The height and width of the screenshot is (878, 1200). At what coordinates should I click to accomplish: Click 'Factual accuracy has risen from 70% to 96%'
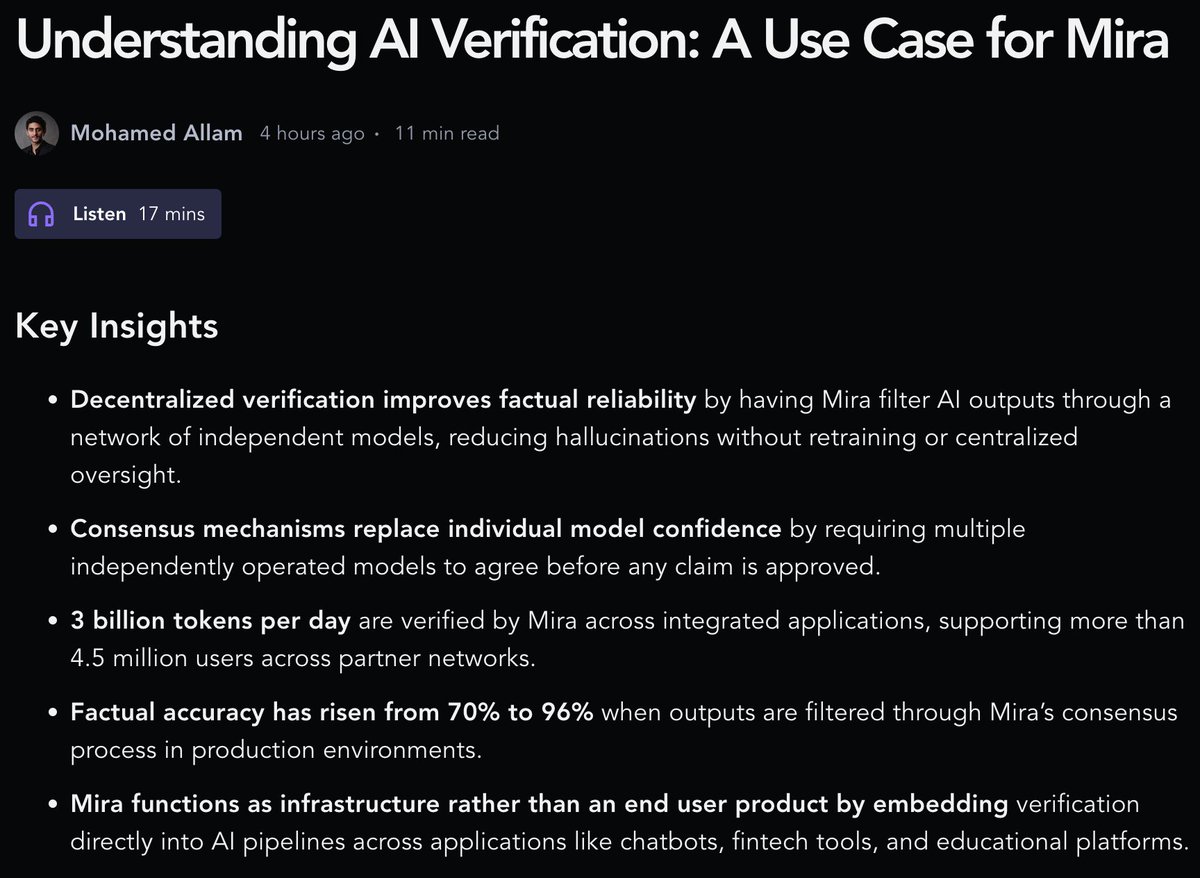(x=332, y=713)
